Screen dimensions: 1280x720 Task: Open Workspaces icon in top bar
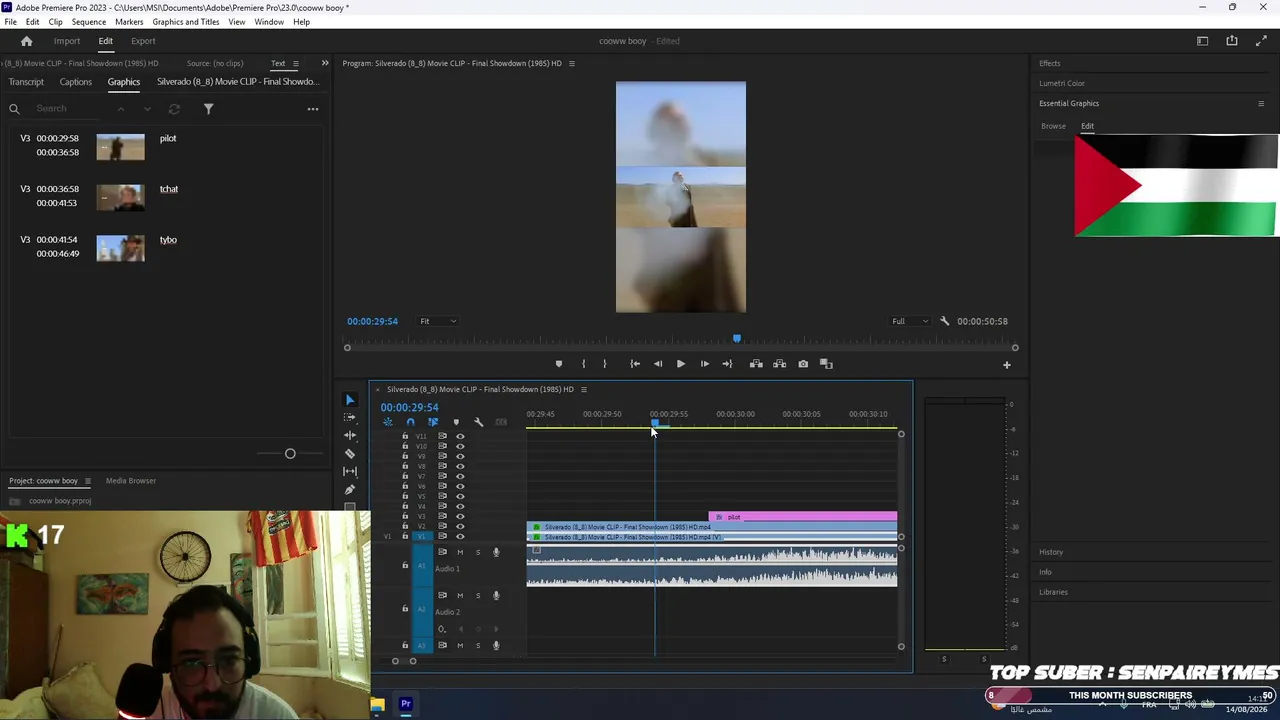pyautogui.click(x=1203, y=41)
